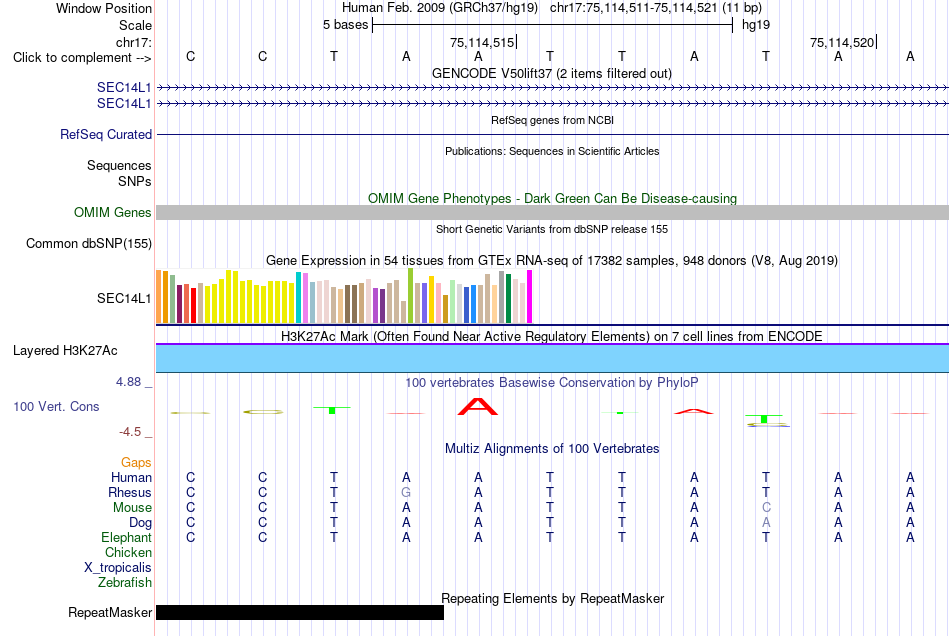Open the 'OMIM Gene Phenotypes' track title
Viewport: 950px width, 636px height.
pyautogui.click(x=552, y=198)
